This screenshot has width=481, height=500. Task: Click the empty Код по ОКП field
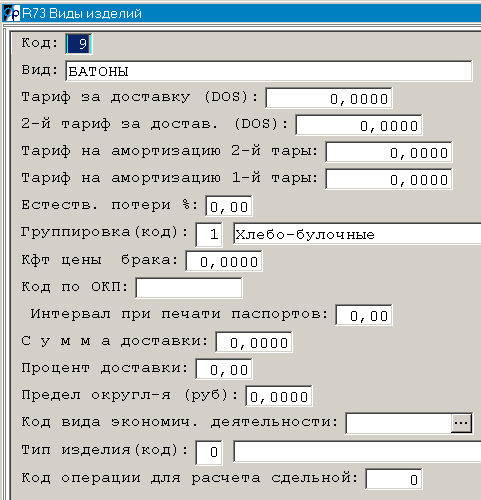(x=189, y=288)
